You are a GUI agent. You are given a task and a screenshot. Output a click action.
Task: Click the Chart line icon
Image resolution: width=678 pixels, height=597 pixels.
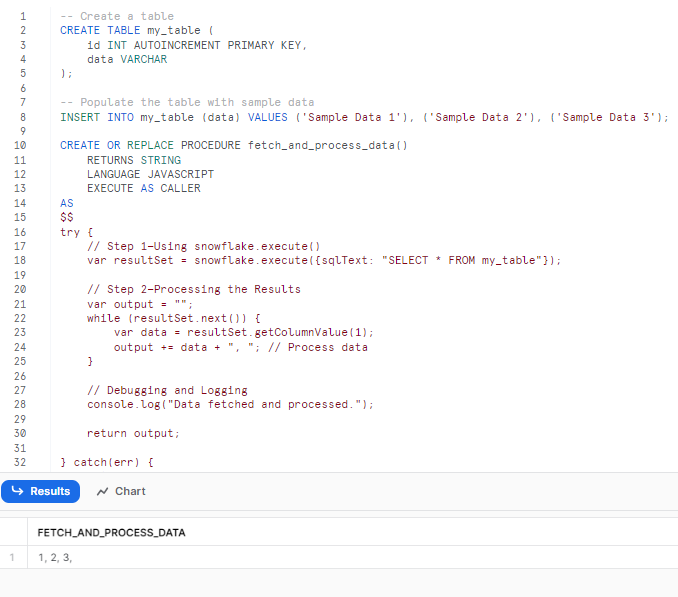[102, 492]
